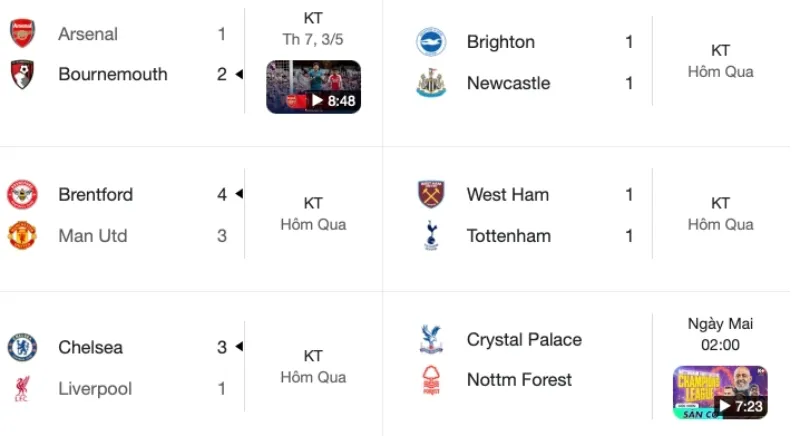Click the West Ham crest
800x436 pixels.
click(x=431, y=194)
